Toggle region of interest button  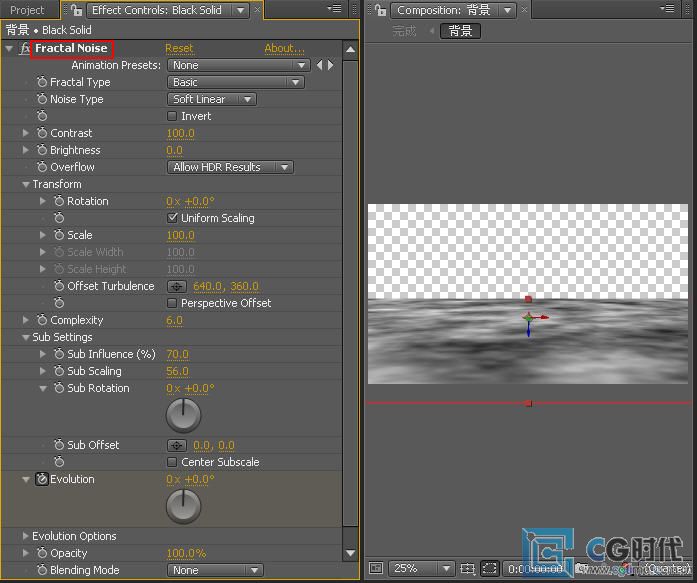[x=489, y=568]
